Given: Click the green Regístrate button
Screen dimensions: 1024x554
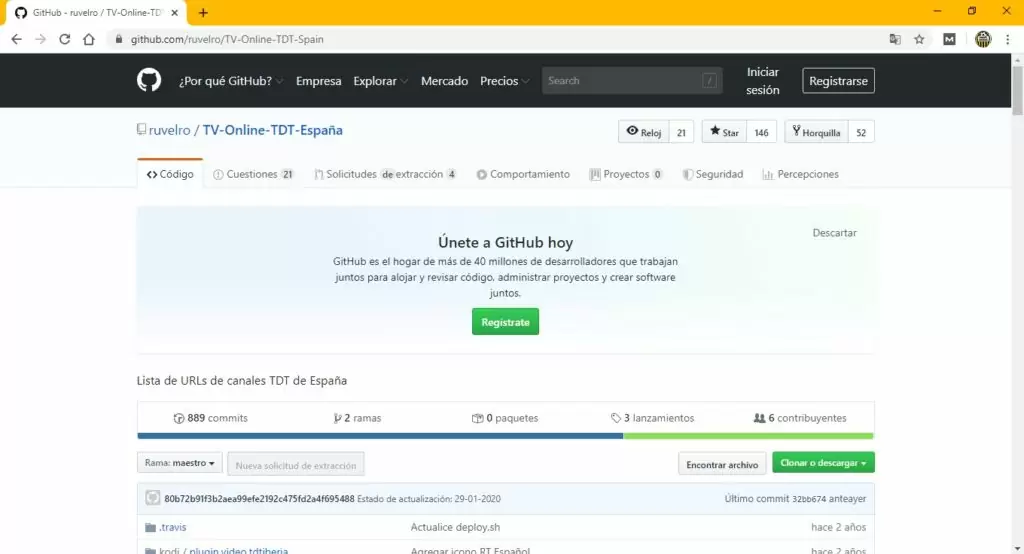Looking at the screenshot, I should point(505,322).
